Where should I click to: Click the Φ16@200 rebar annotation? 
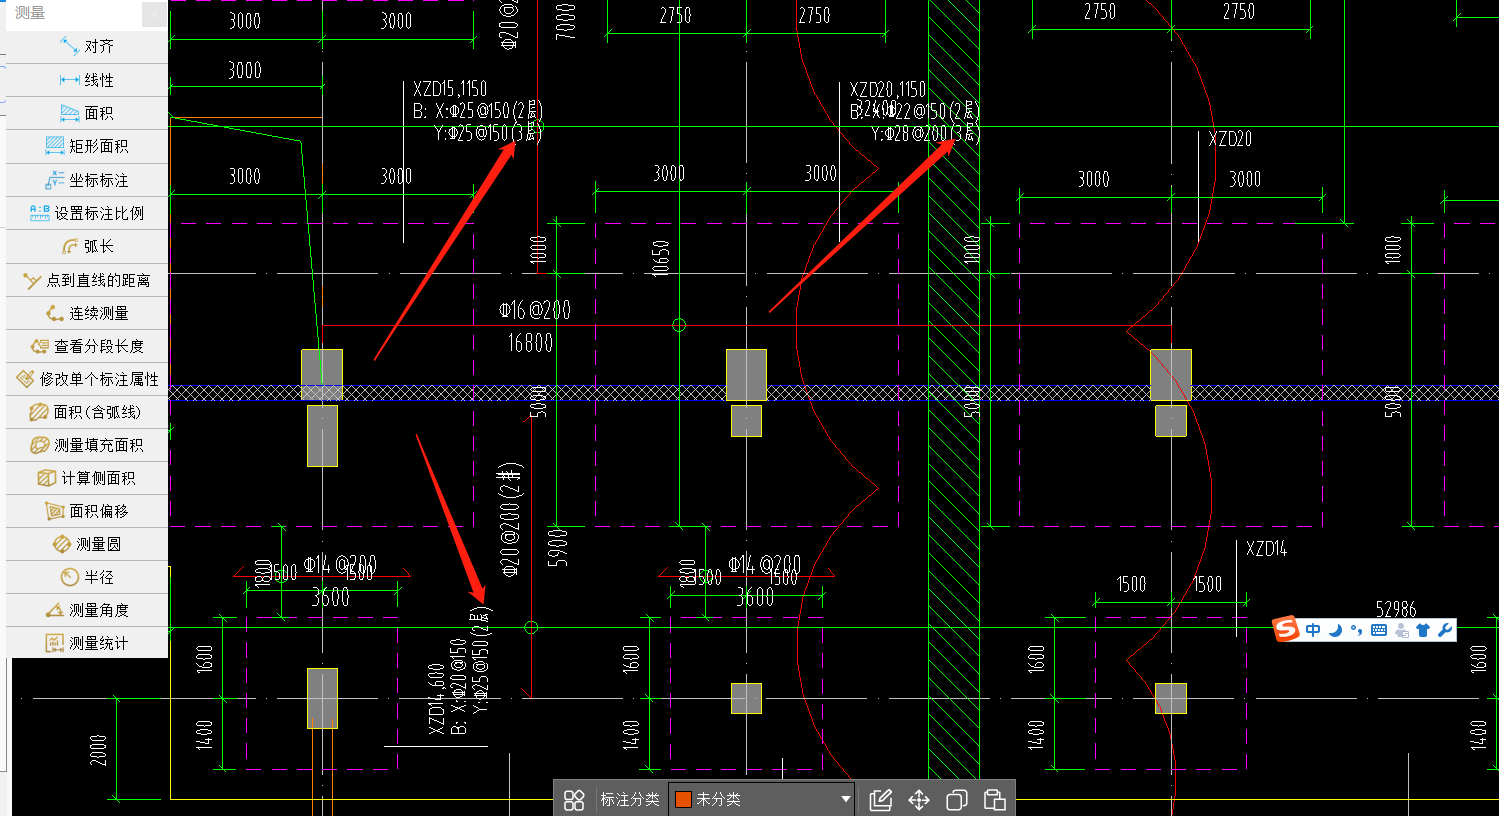pos(535,310)
